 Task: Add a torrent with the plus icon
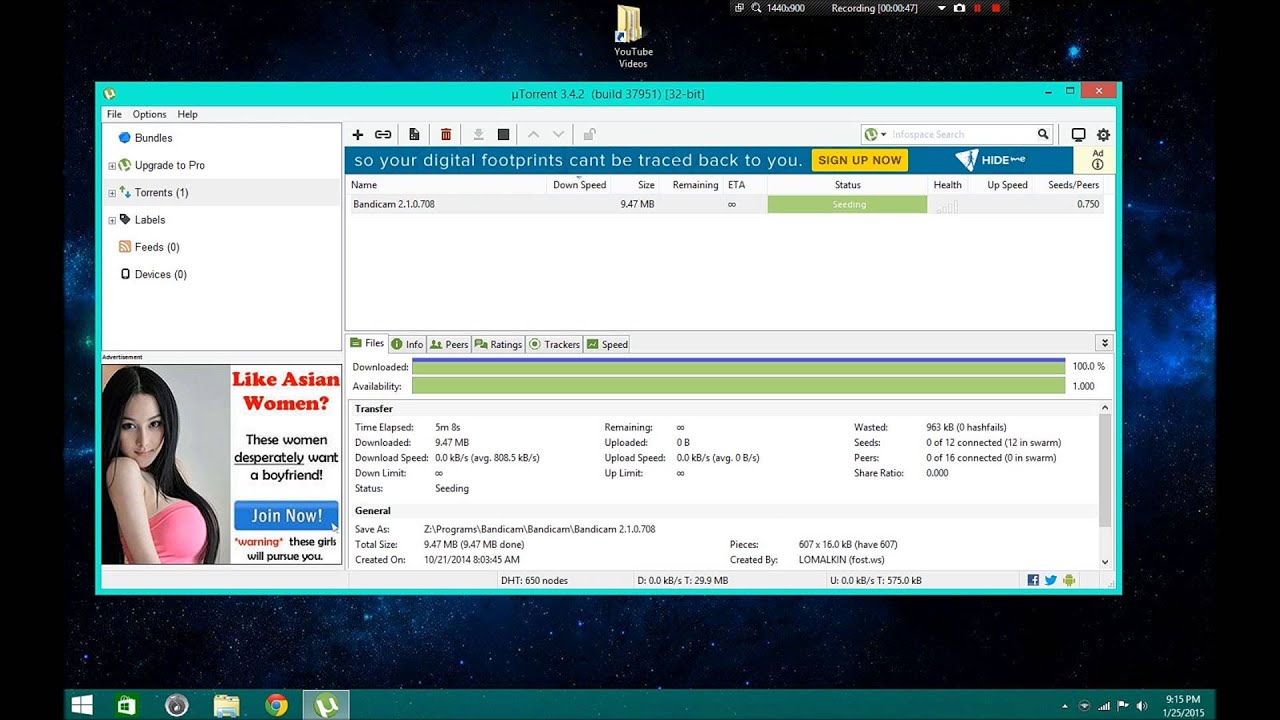(358, 134)
